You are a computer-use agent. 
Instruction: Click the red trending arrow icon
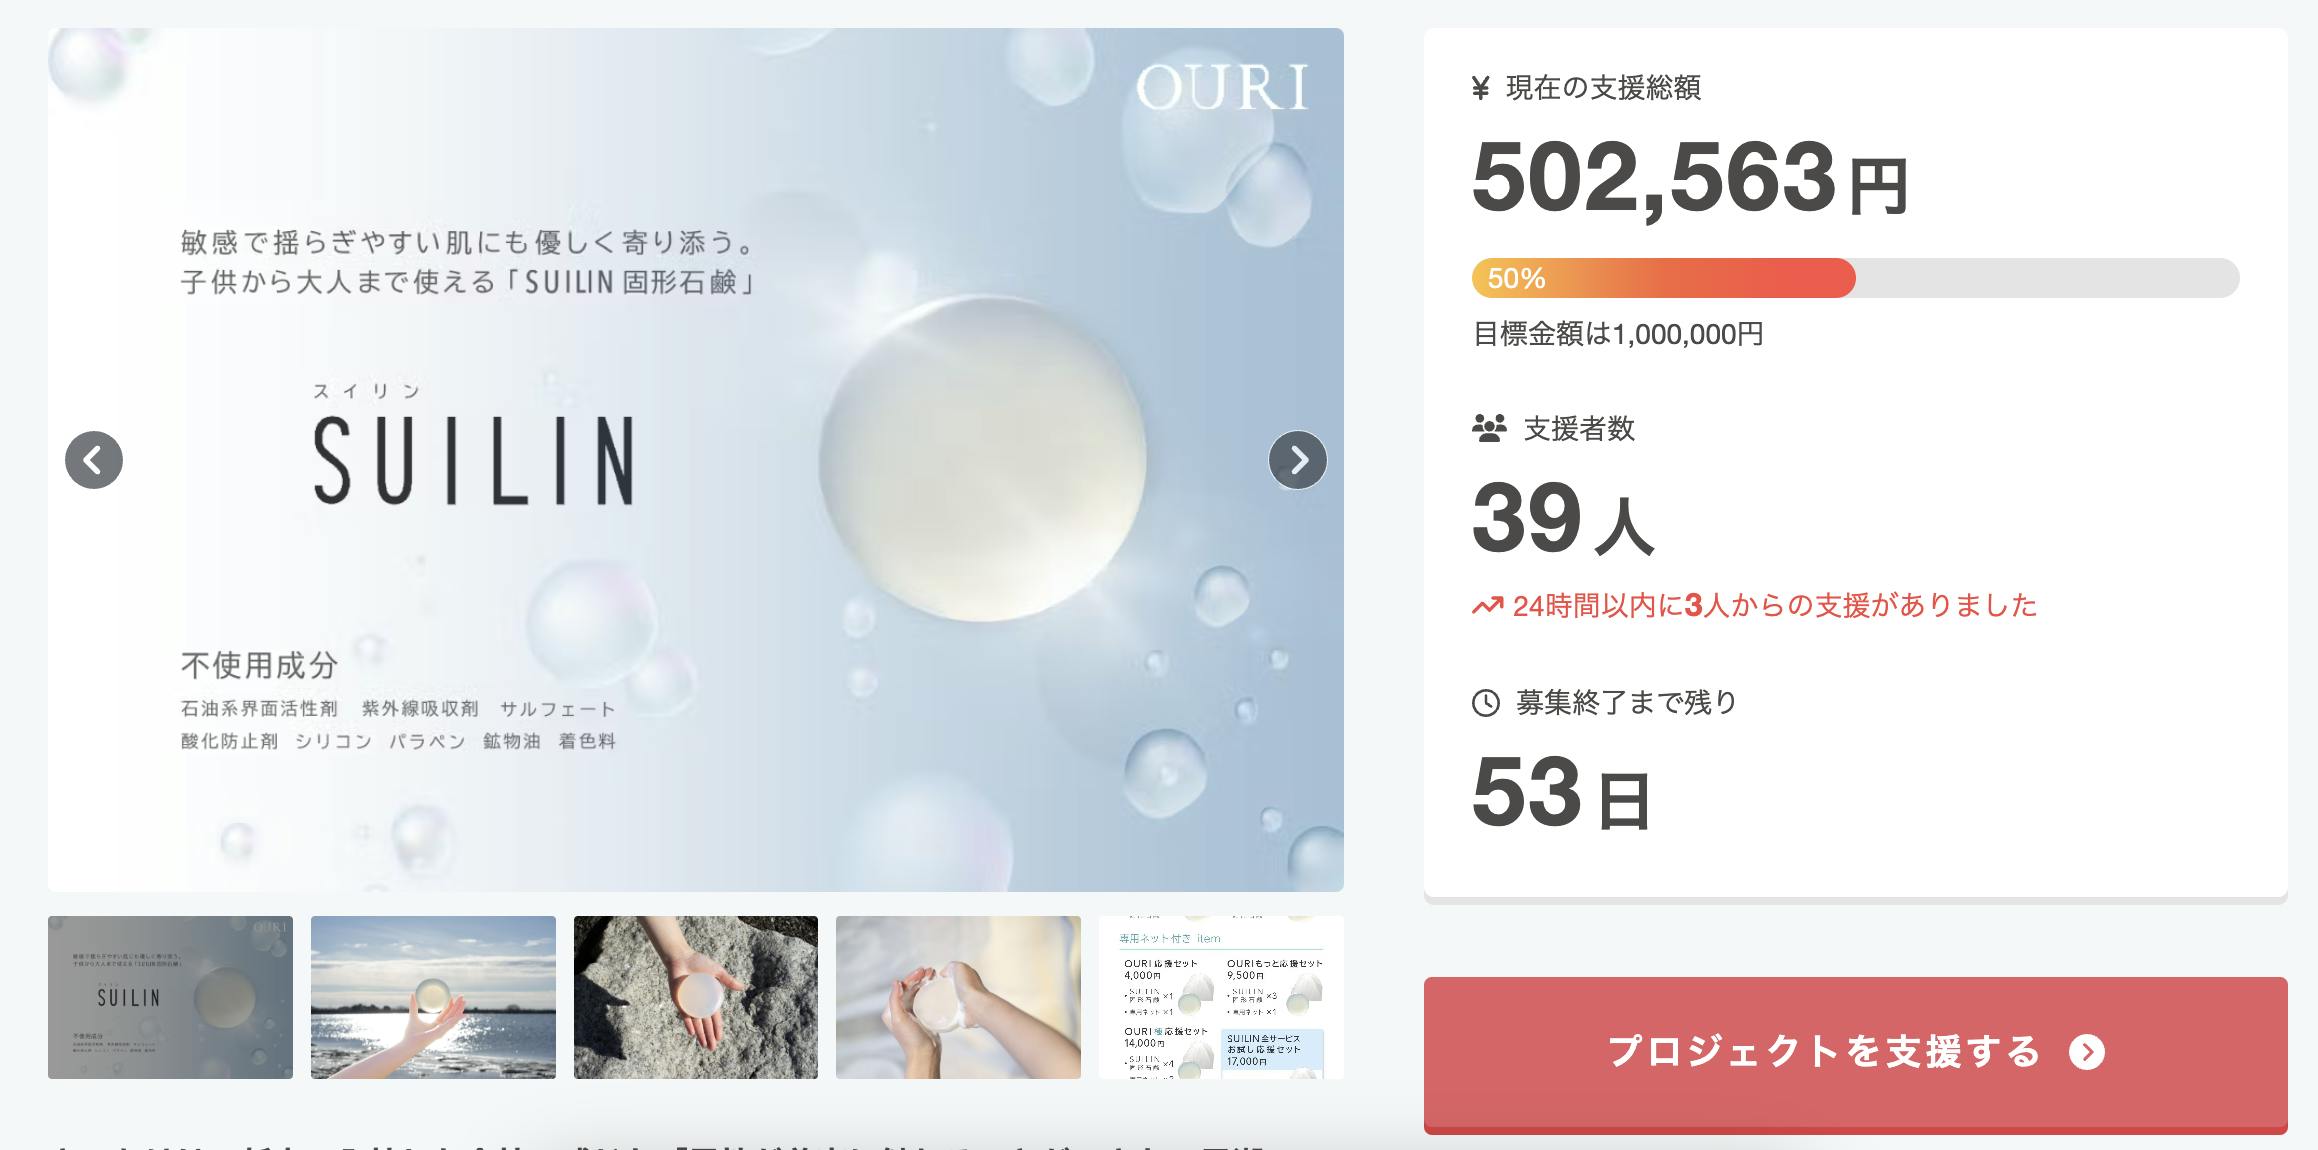[x=1487, y=606]
